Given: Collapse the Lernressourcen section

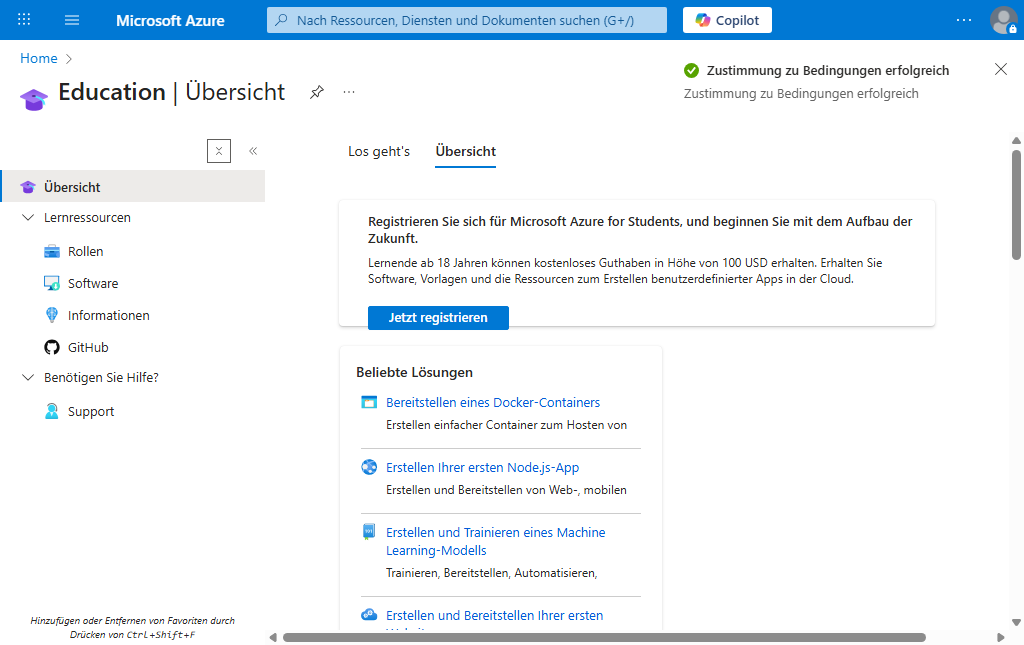Looking at the screenshot, I should coord(28,217).
